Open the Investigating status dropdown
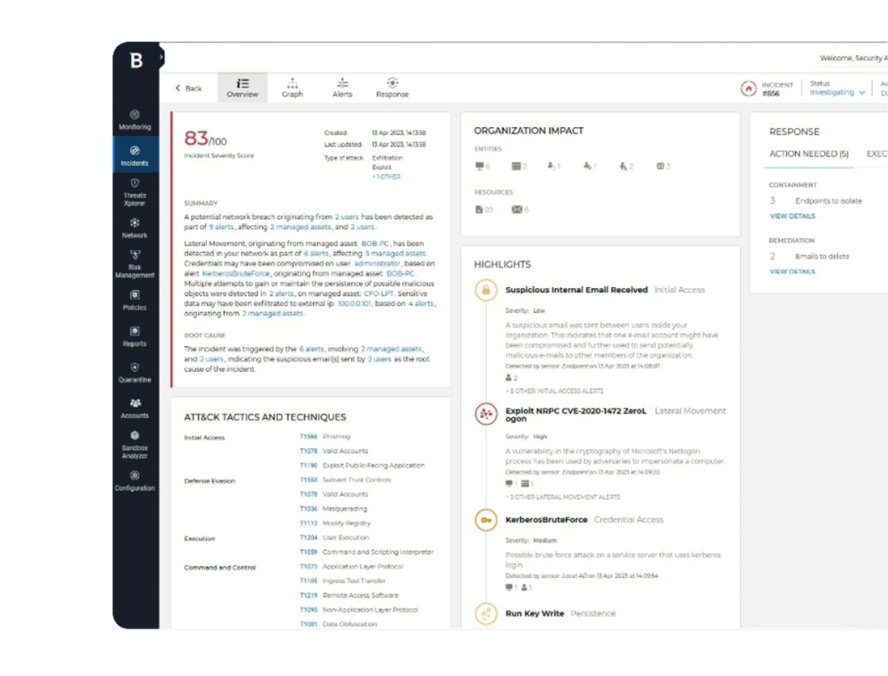 tap(837, 92)
